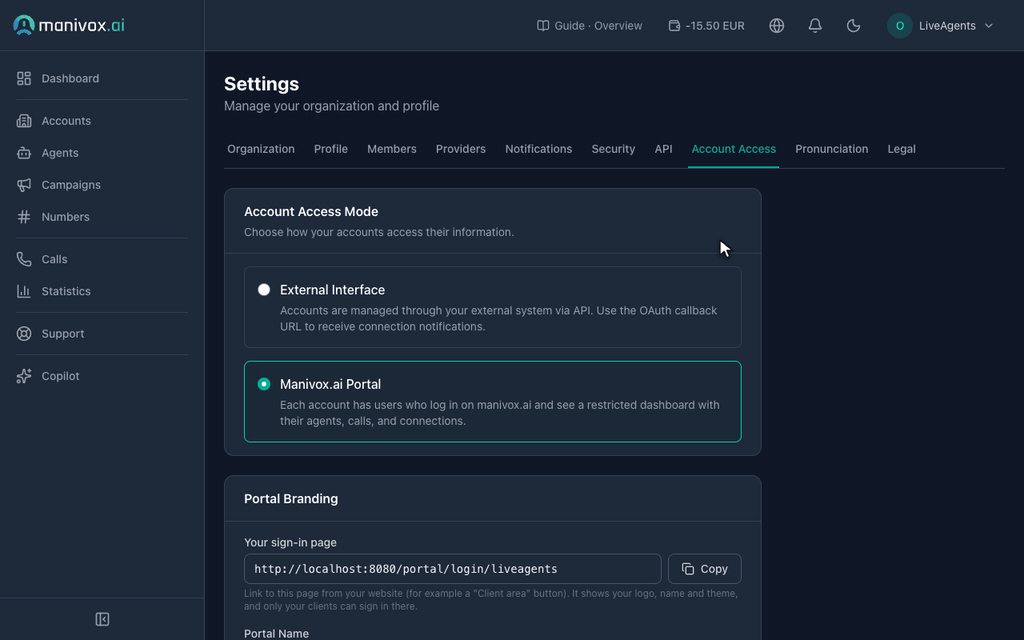Click the 'Your sign-in page' label
The height and width of the screenshot is (640, 1024).
(291, 543)
